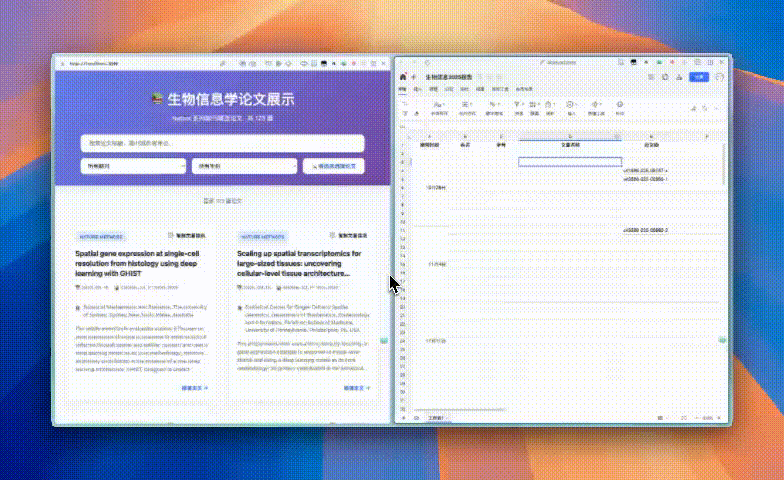The width and height of the screenshot is (784, 480).
Task: Select the first ribbon tab in the spreadsheet
Action: pos(402,89)
